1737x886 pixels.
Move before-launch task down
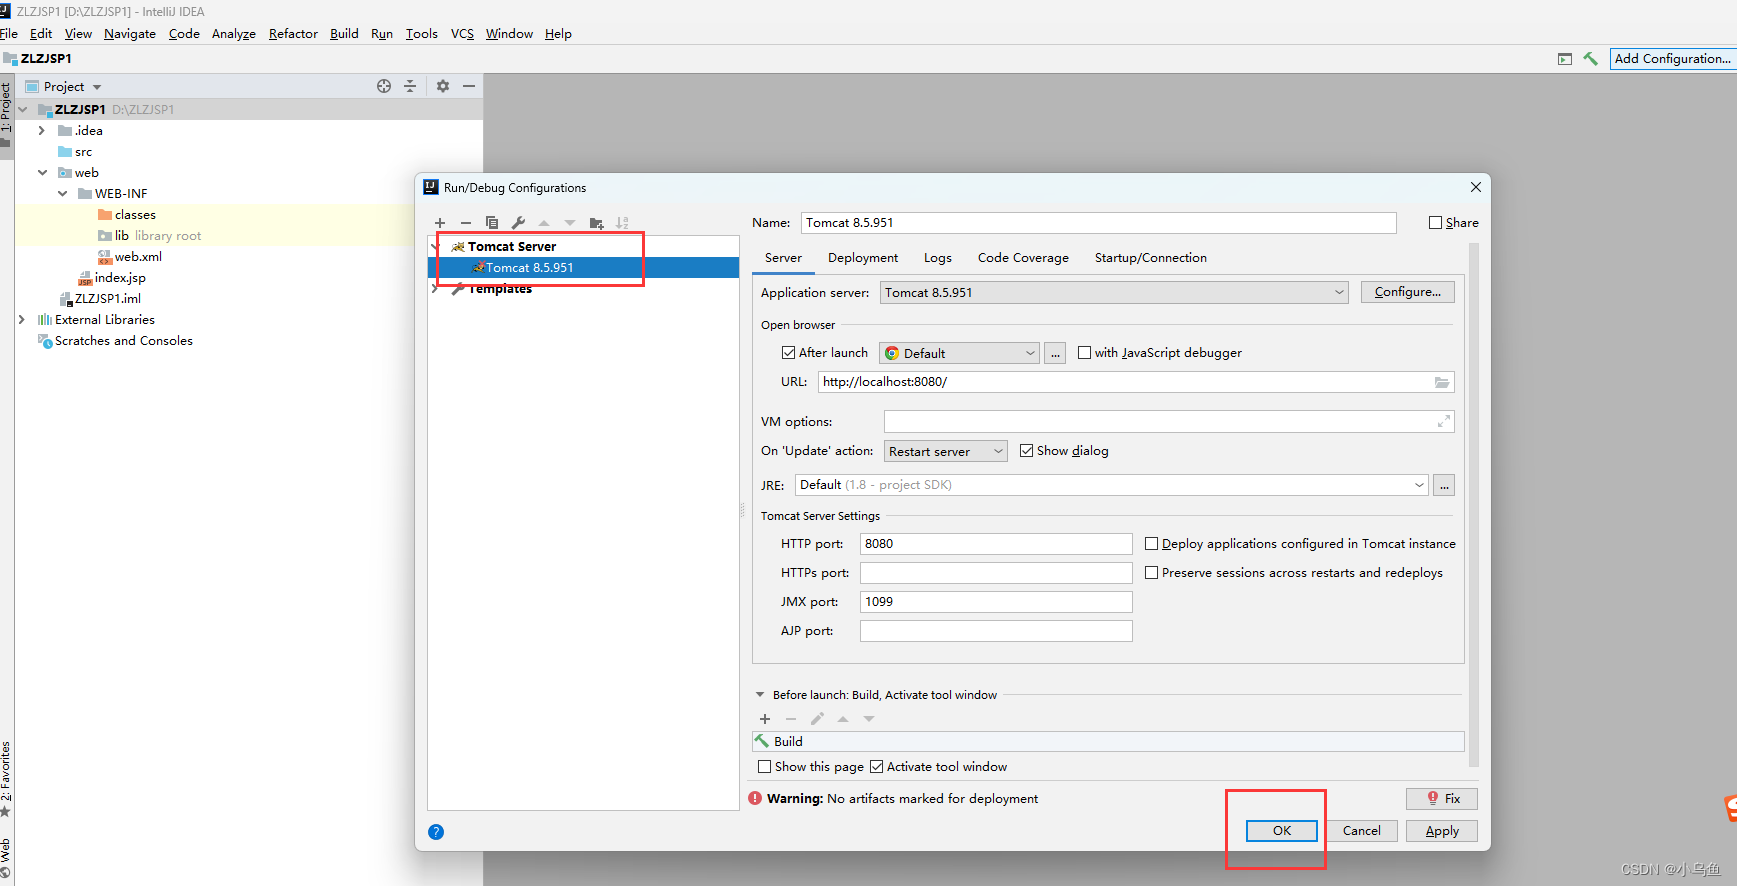pos(869,719)
